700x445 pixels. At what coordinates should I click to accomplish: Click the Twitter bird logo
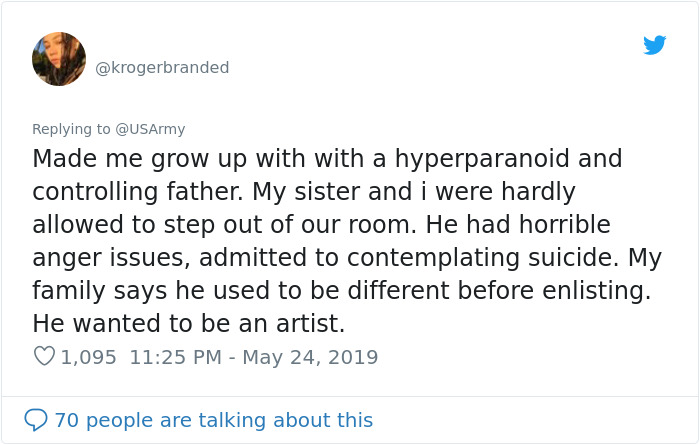(655, 45)
